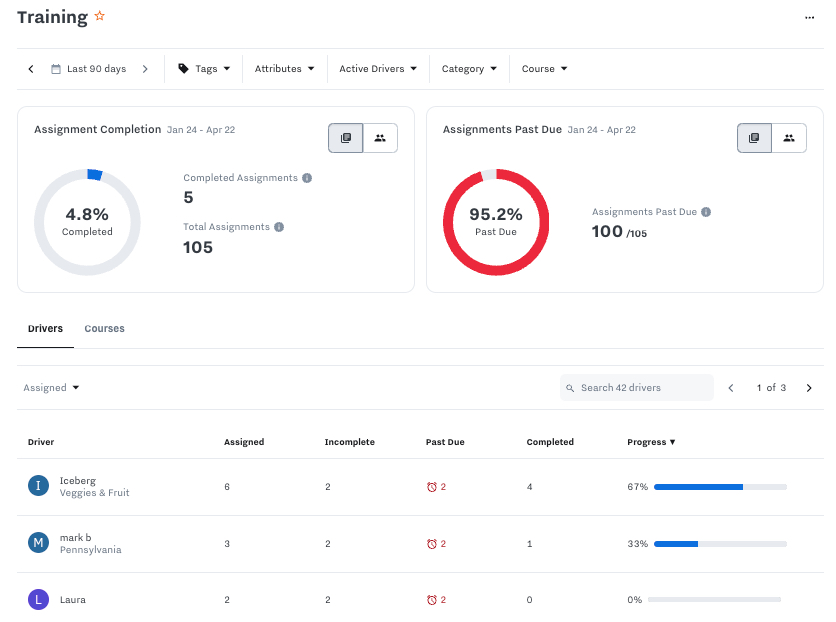Switch Assignment Completion to drivers view
This screenshot has width=836, height=622.
coord(380,138)
